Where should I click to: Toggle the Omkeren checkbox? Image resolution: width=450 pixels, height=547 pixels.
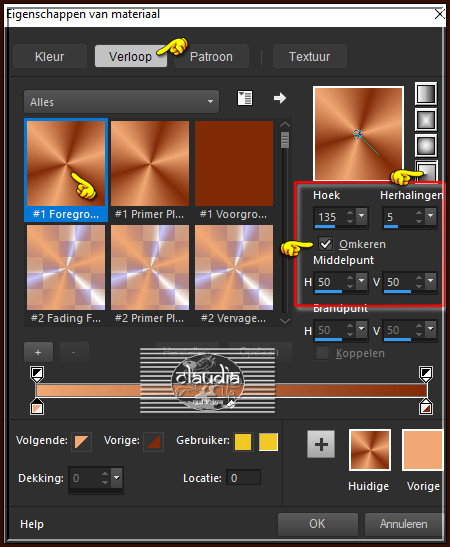(325, 244)
